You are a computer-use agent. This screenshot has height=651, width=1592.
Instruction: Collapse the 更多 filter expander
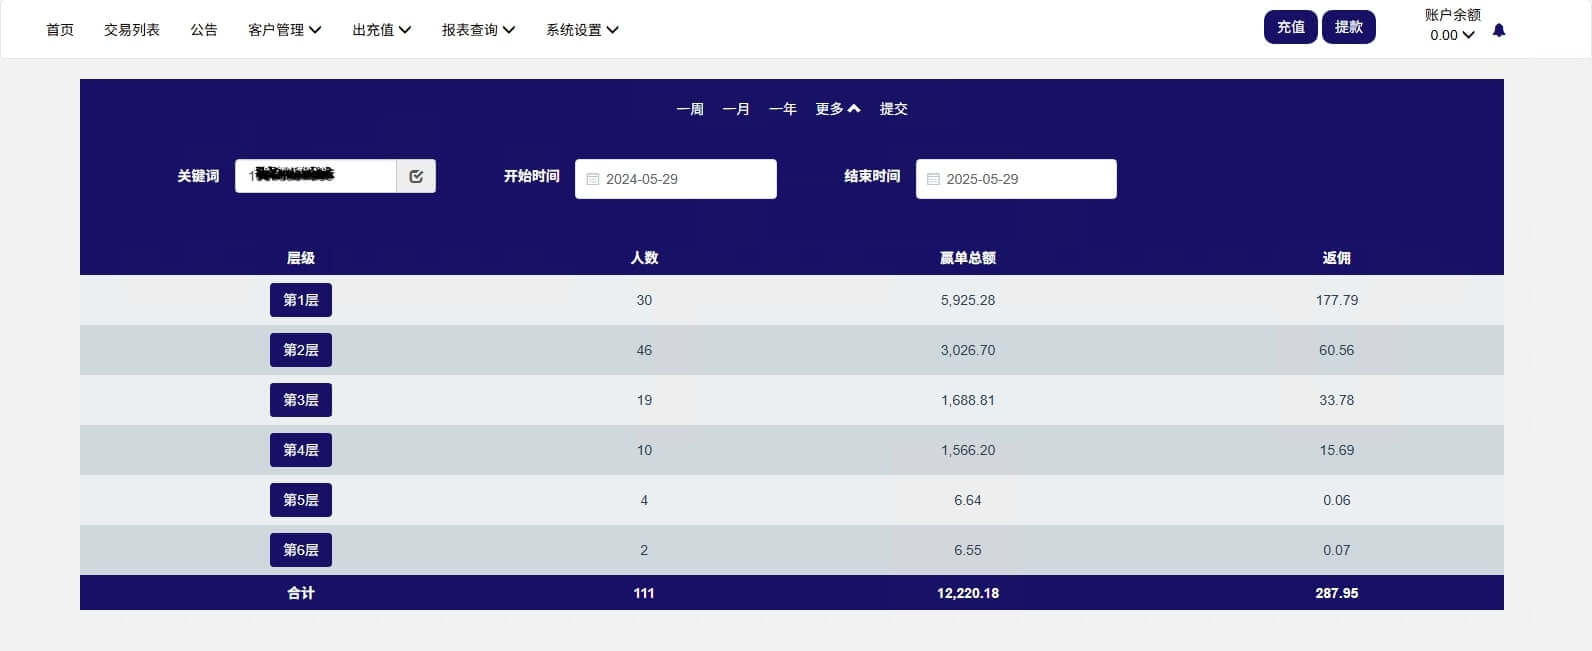pyautogui.click(x=838, y=109)
